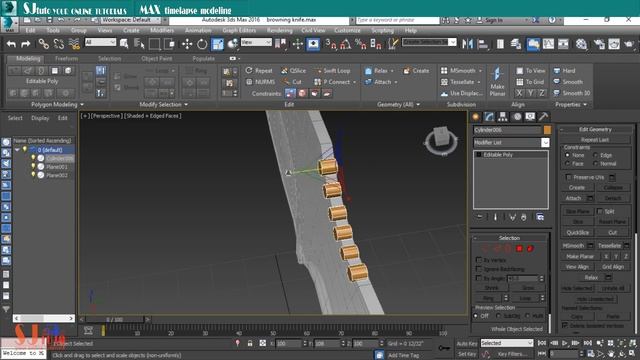
Task: Activate the Unlink Selection tool
Action: 58,44
